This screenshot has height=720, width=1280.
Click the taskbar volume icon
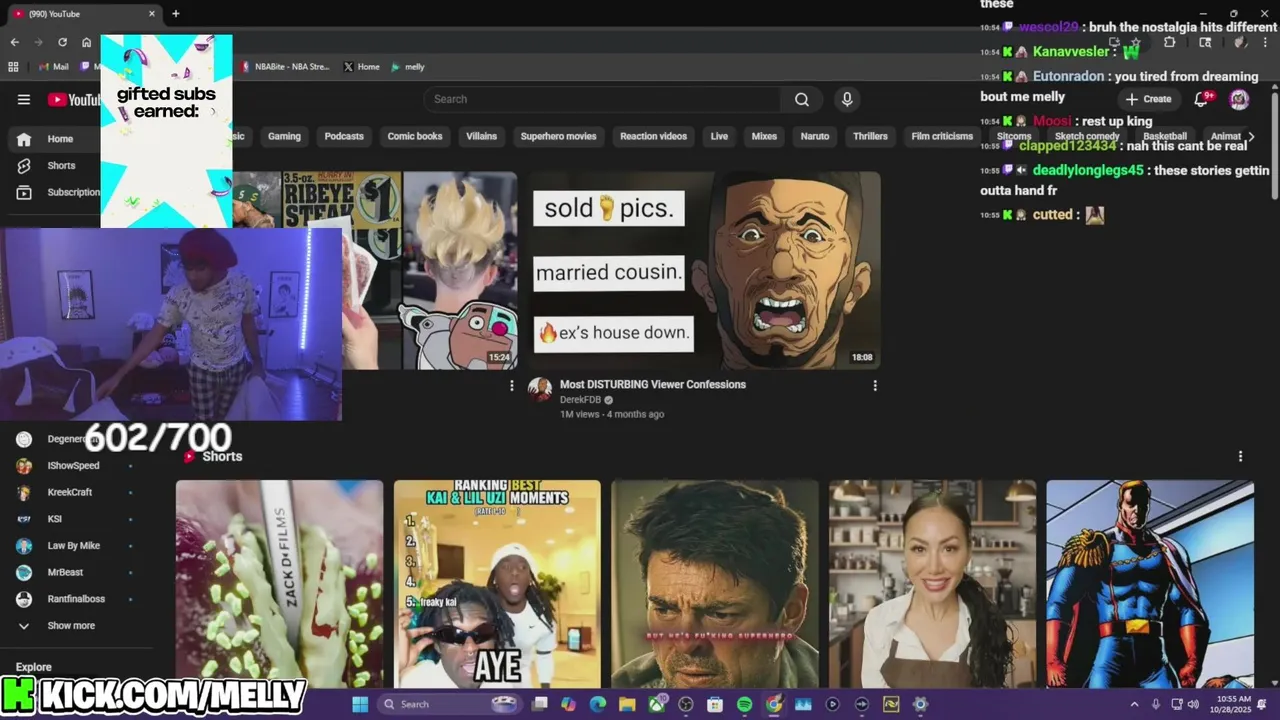pos(1193,704)
